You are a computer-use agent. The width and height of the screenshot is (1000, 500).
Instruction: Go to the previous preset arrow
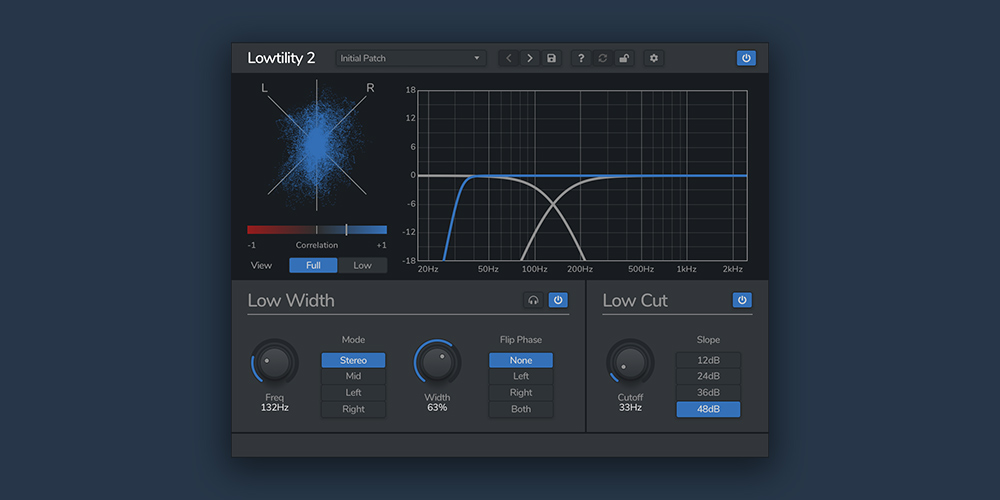pyautogui.click(x=509, y=58)
